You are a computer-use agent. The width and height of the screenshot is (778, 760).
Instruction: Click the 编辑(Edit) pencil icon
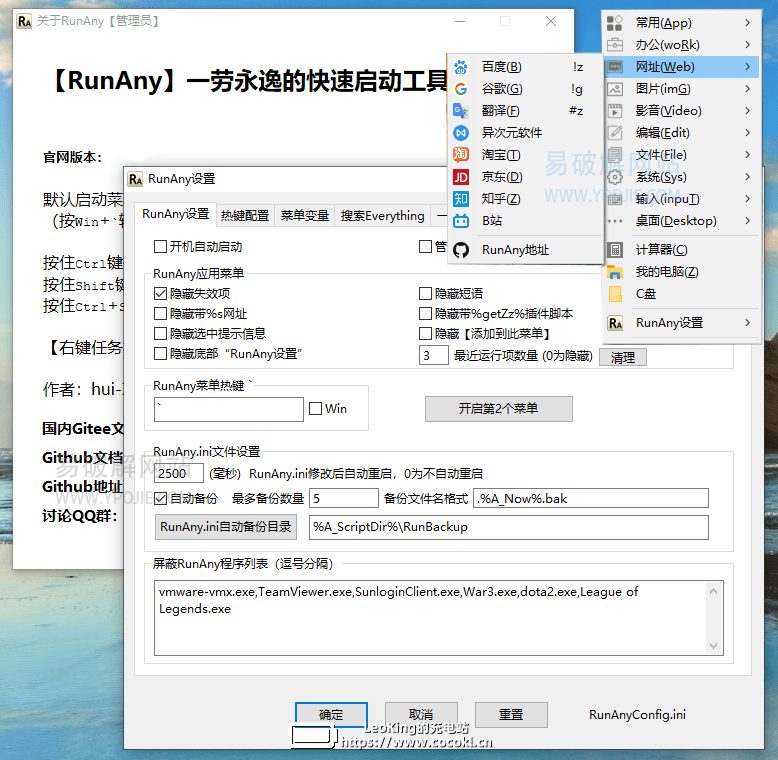(615, 133)
